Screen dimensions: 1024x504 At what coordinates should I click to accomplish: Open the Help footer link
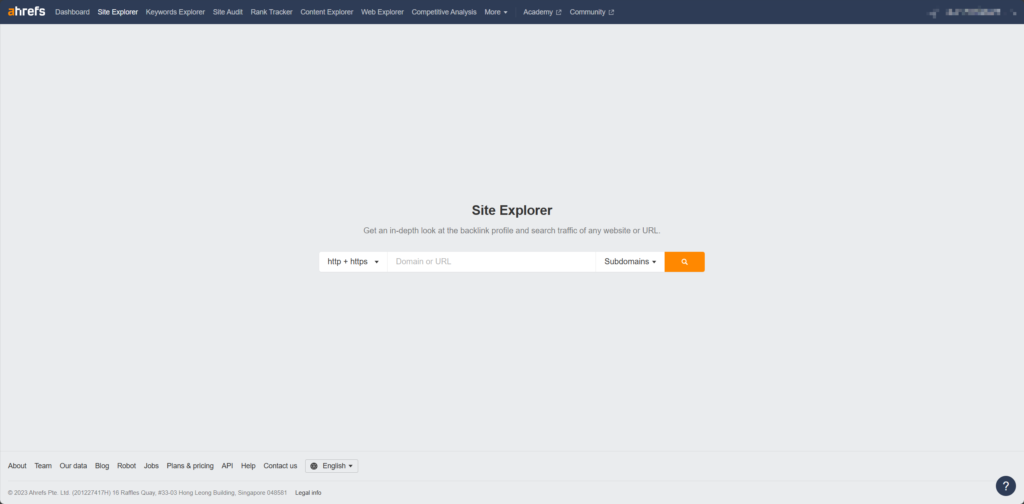248,466
